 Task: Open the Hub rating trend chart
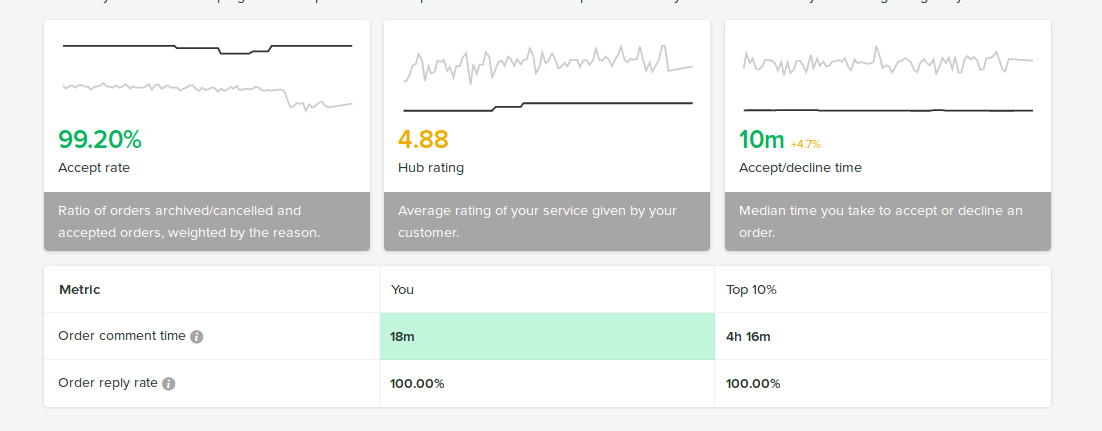(547, 75)
